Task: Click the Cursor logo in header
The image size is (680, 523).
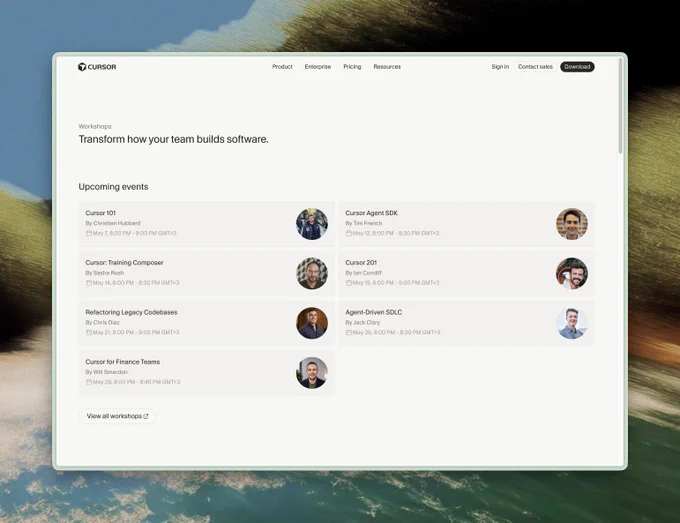Action: point(97,67)
